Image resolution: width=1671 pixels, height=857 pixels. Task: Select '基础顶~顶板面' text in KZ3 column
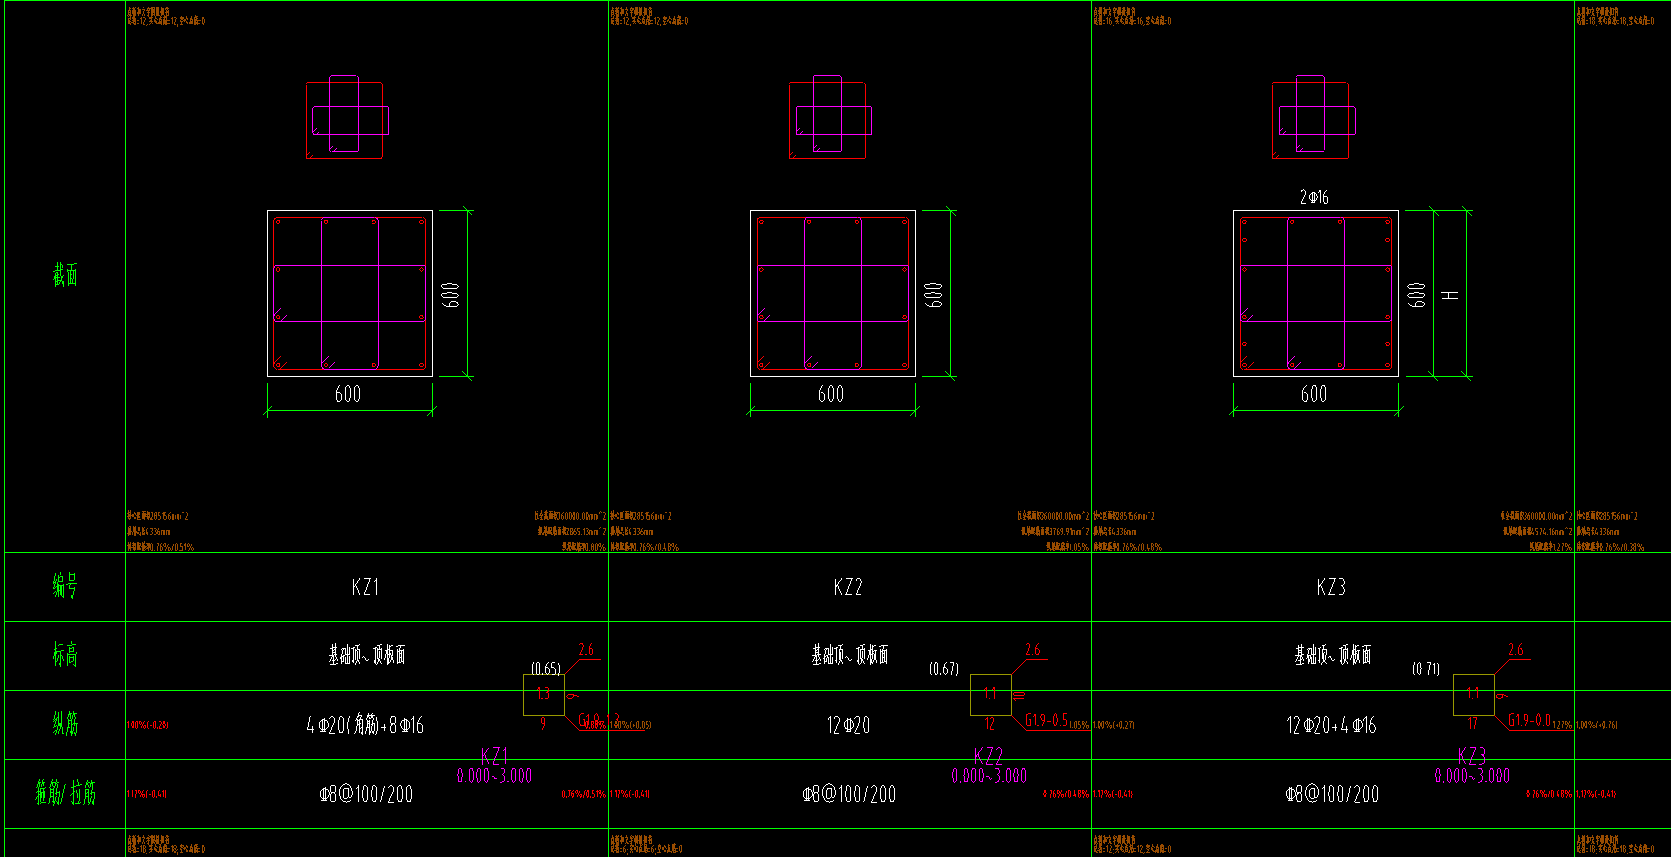coord(1333,655)
